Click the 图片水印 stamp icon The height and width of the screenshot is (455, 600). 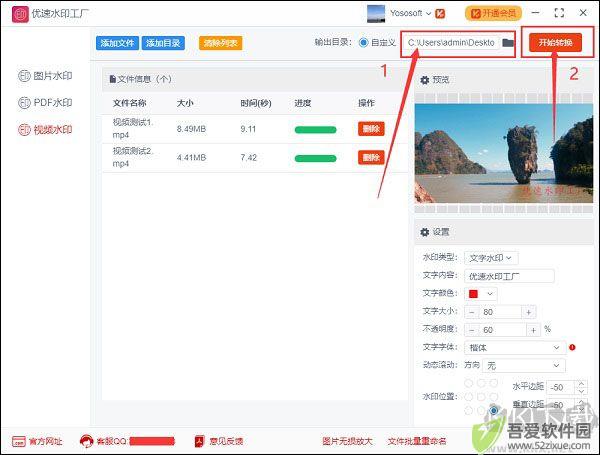[x=24, y=76]
